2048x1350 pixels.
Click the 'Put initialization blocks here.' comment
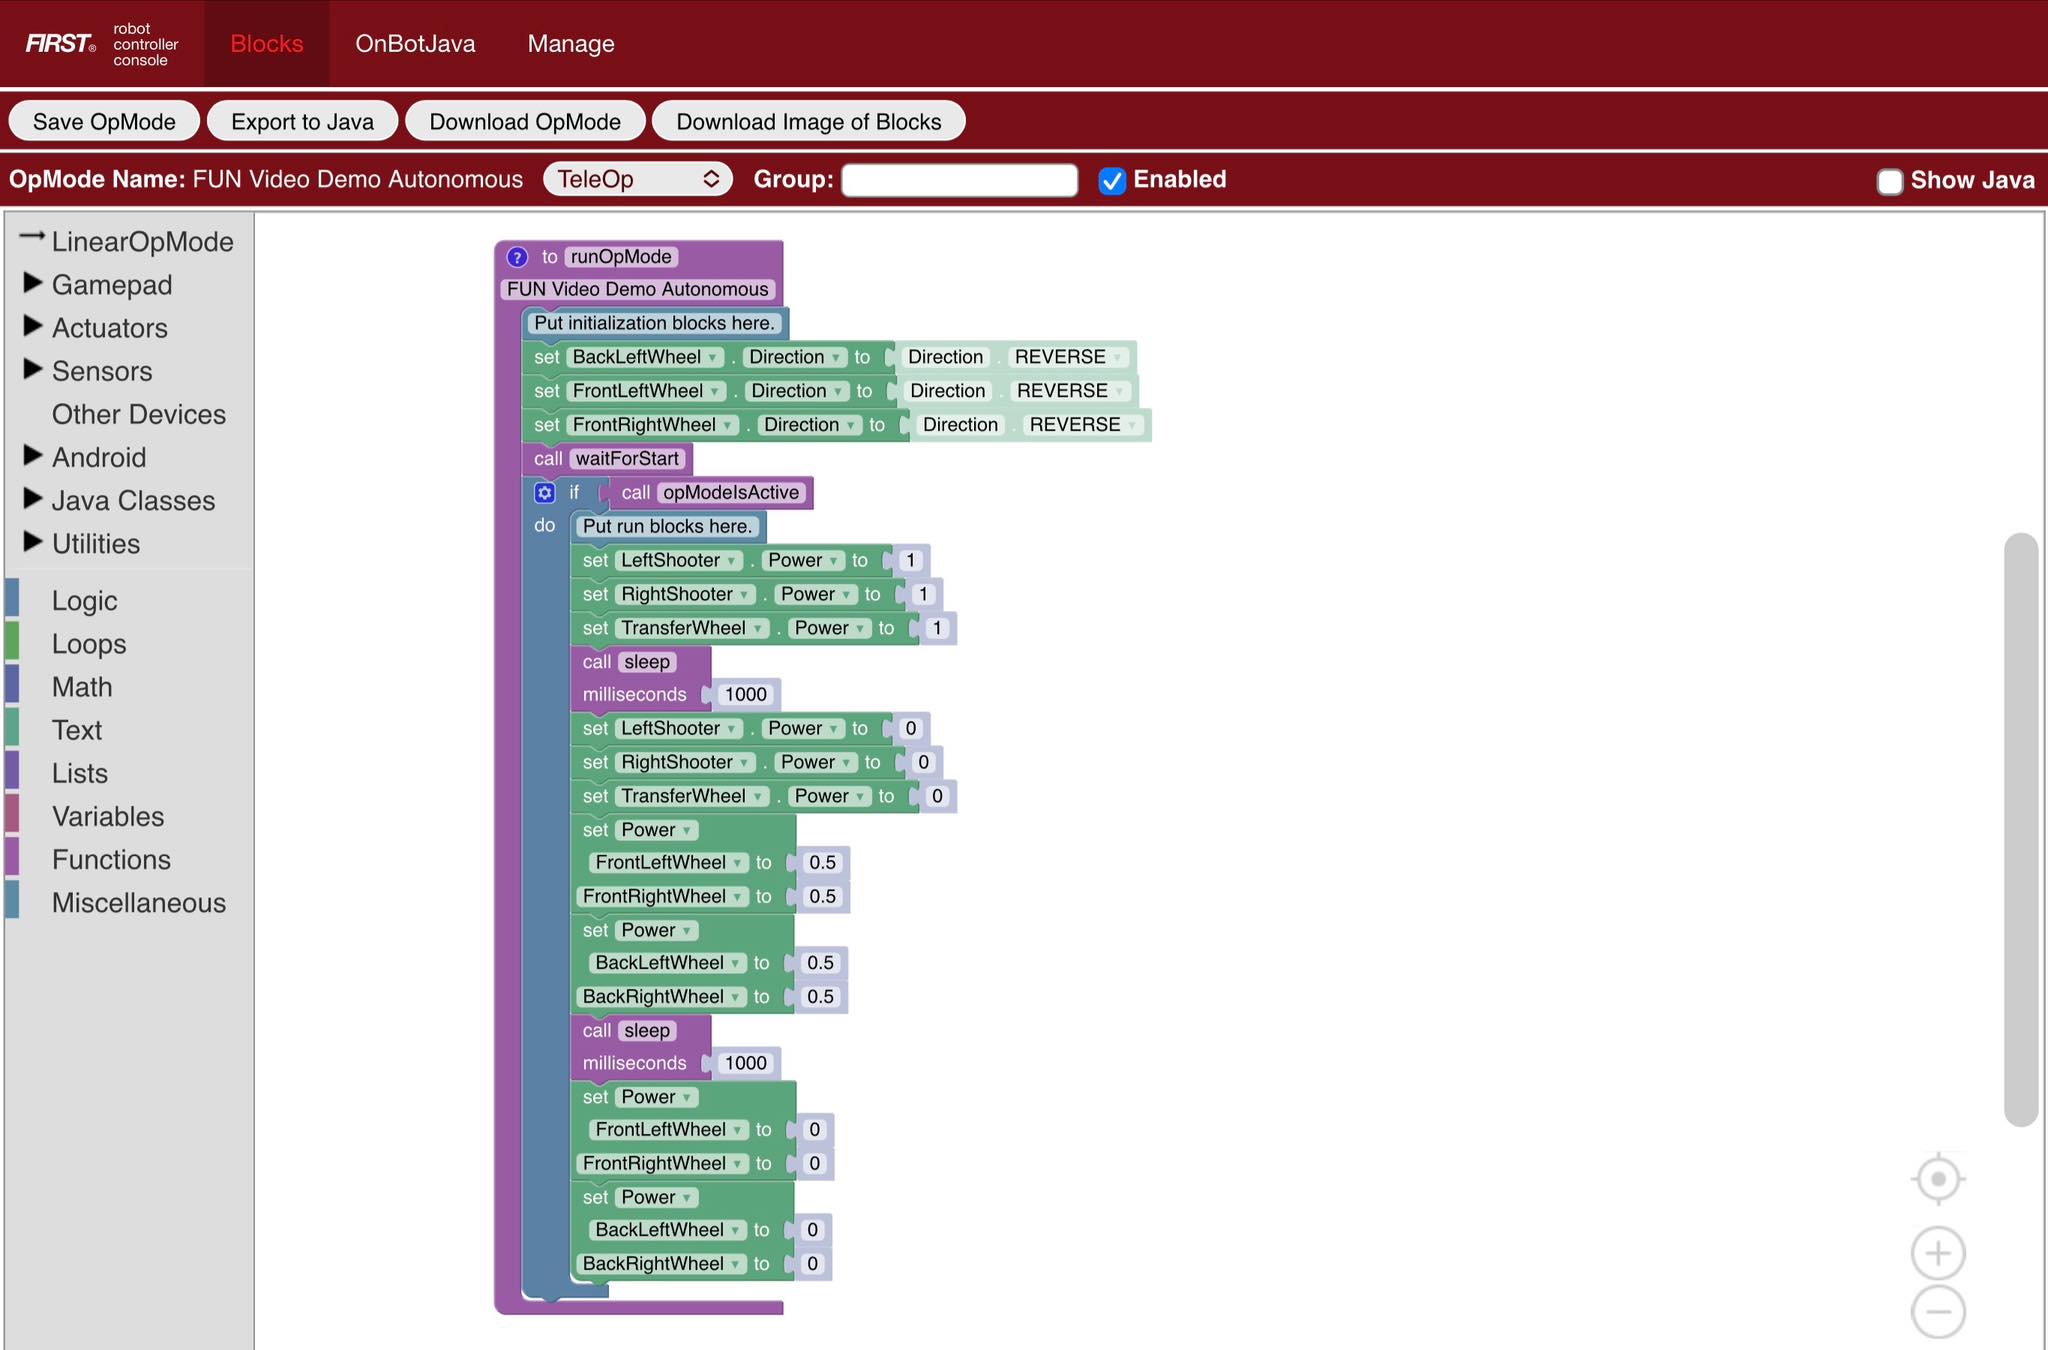[x=654, y=323]
